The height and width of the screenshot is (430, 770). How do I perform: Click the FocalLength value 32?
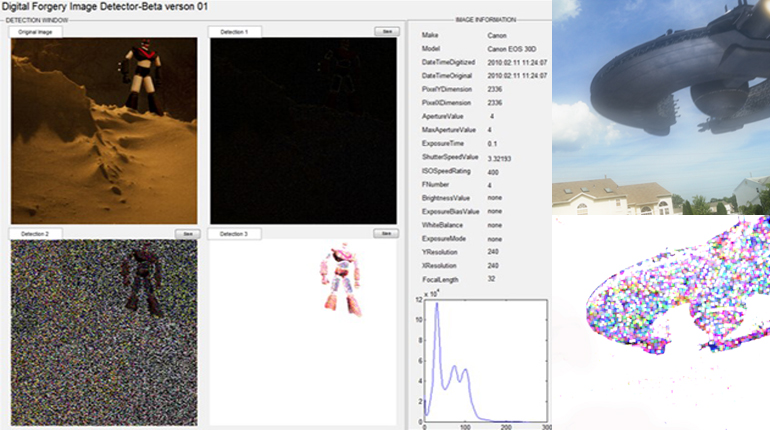coord(492,279)
